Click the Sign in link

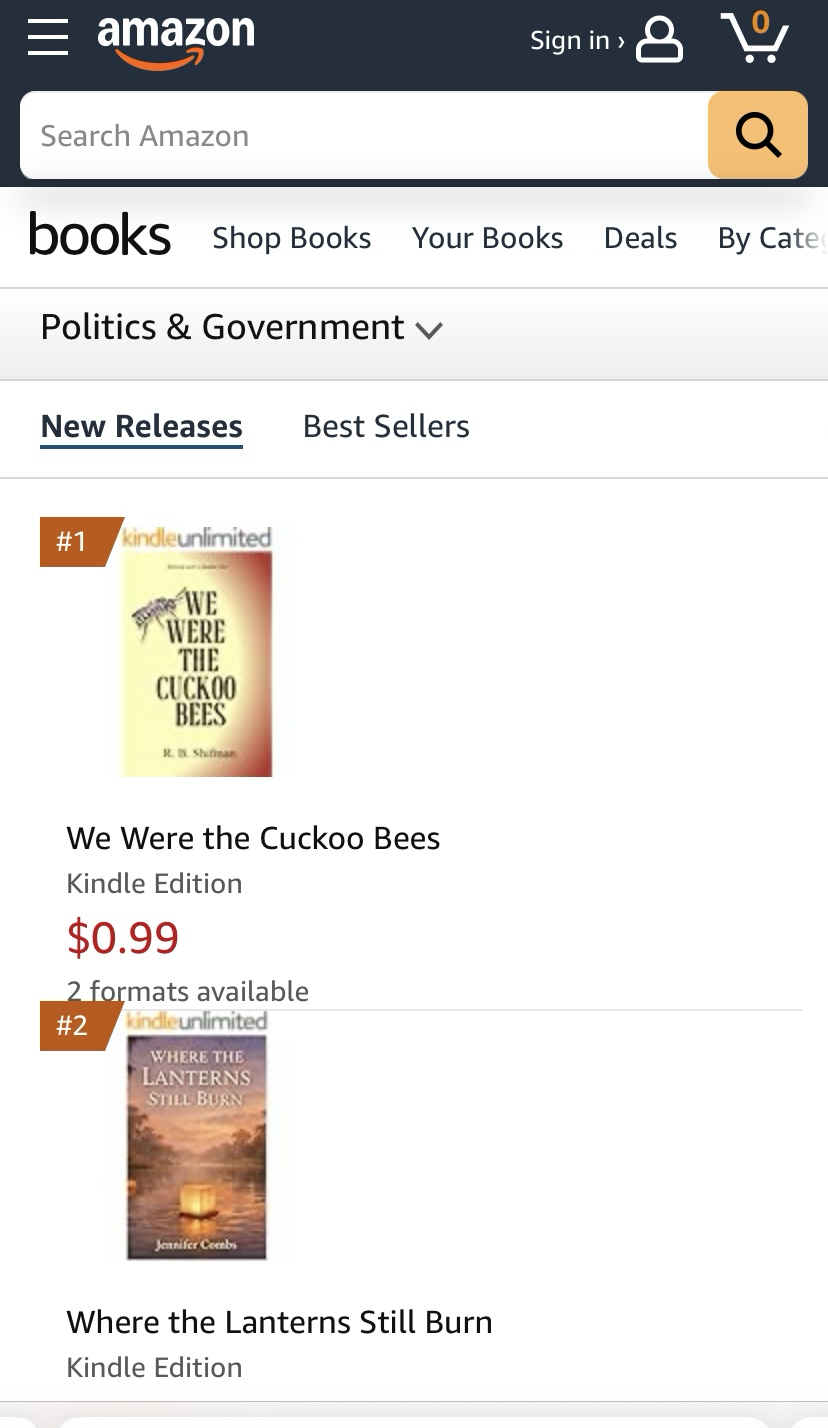576,40
